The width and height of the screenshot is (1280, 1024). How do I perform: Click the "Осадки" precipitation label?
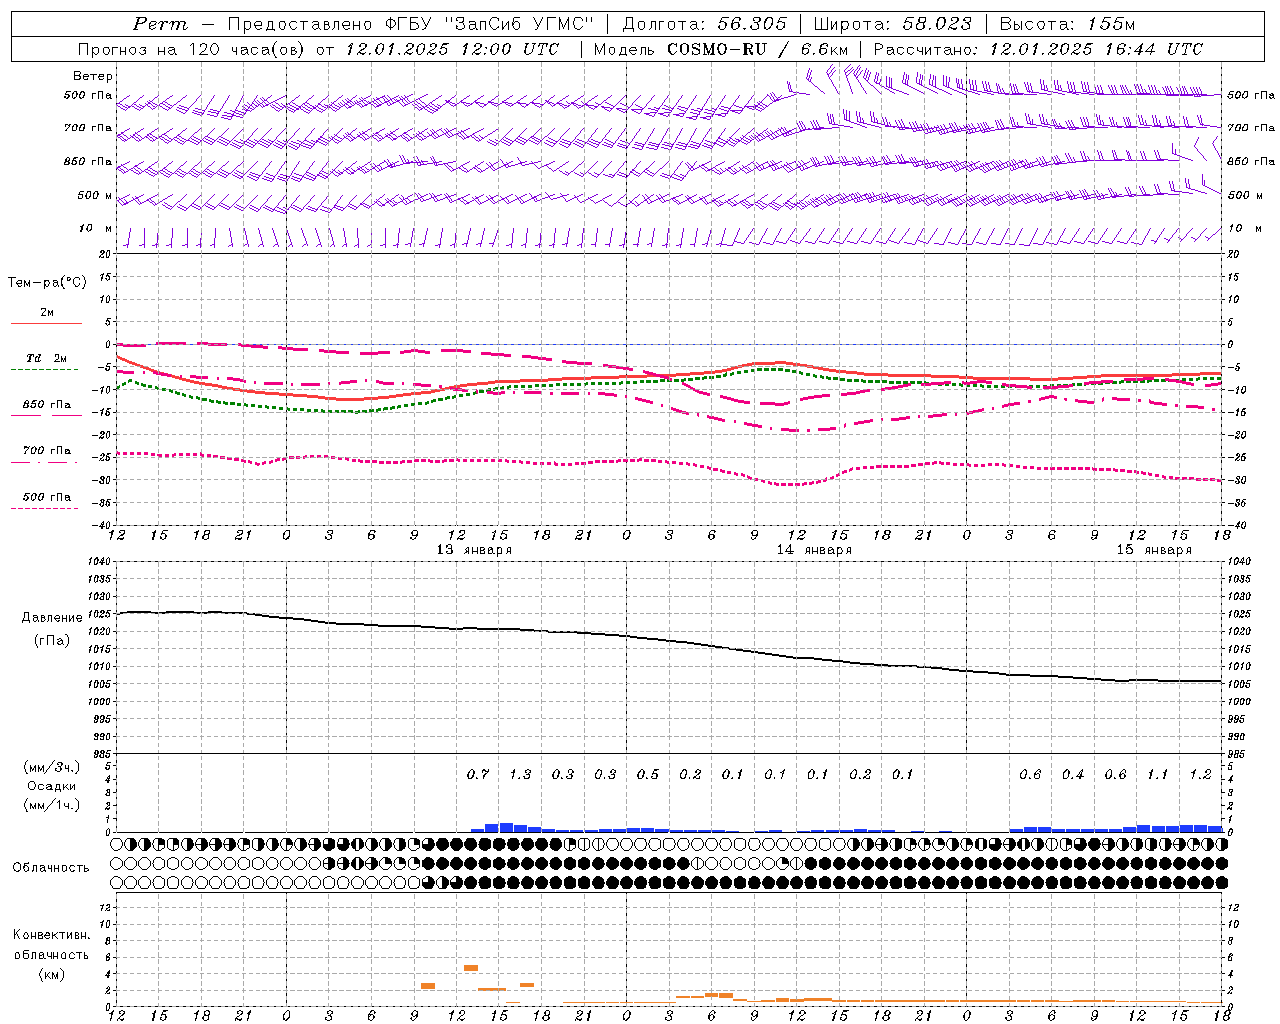point(52,786)
